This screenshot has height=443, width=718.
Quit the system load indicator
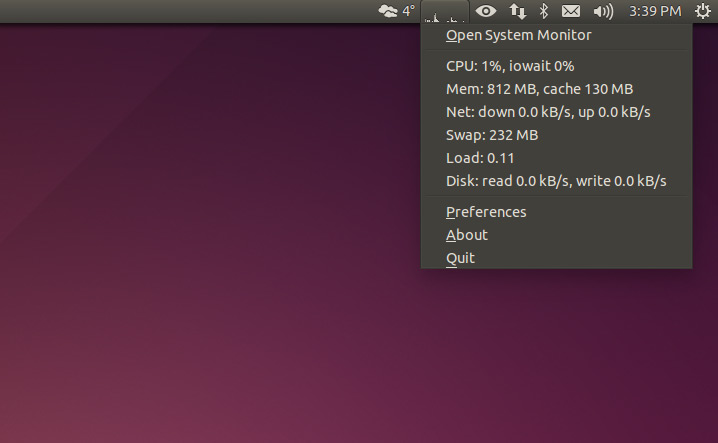(460, 258)
